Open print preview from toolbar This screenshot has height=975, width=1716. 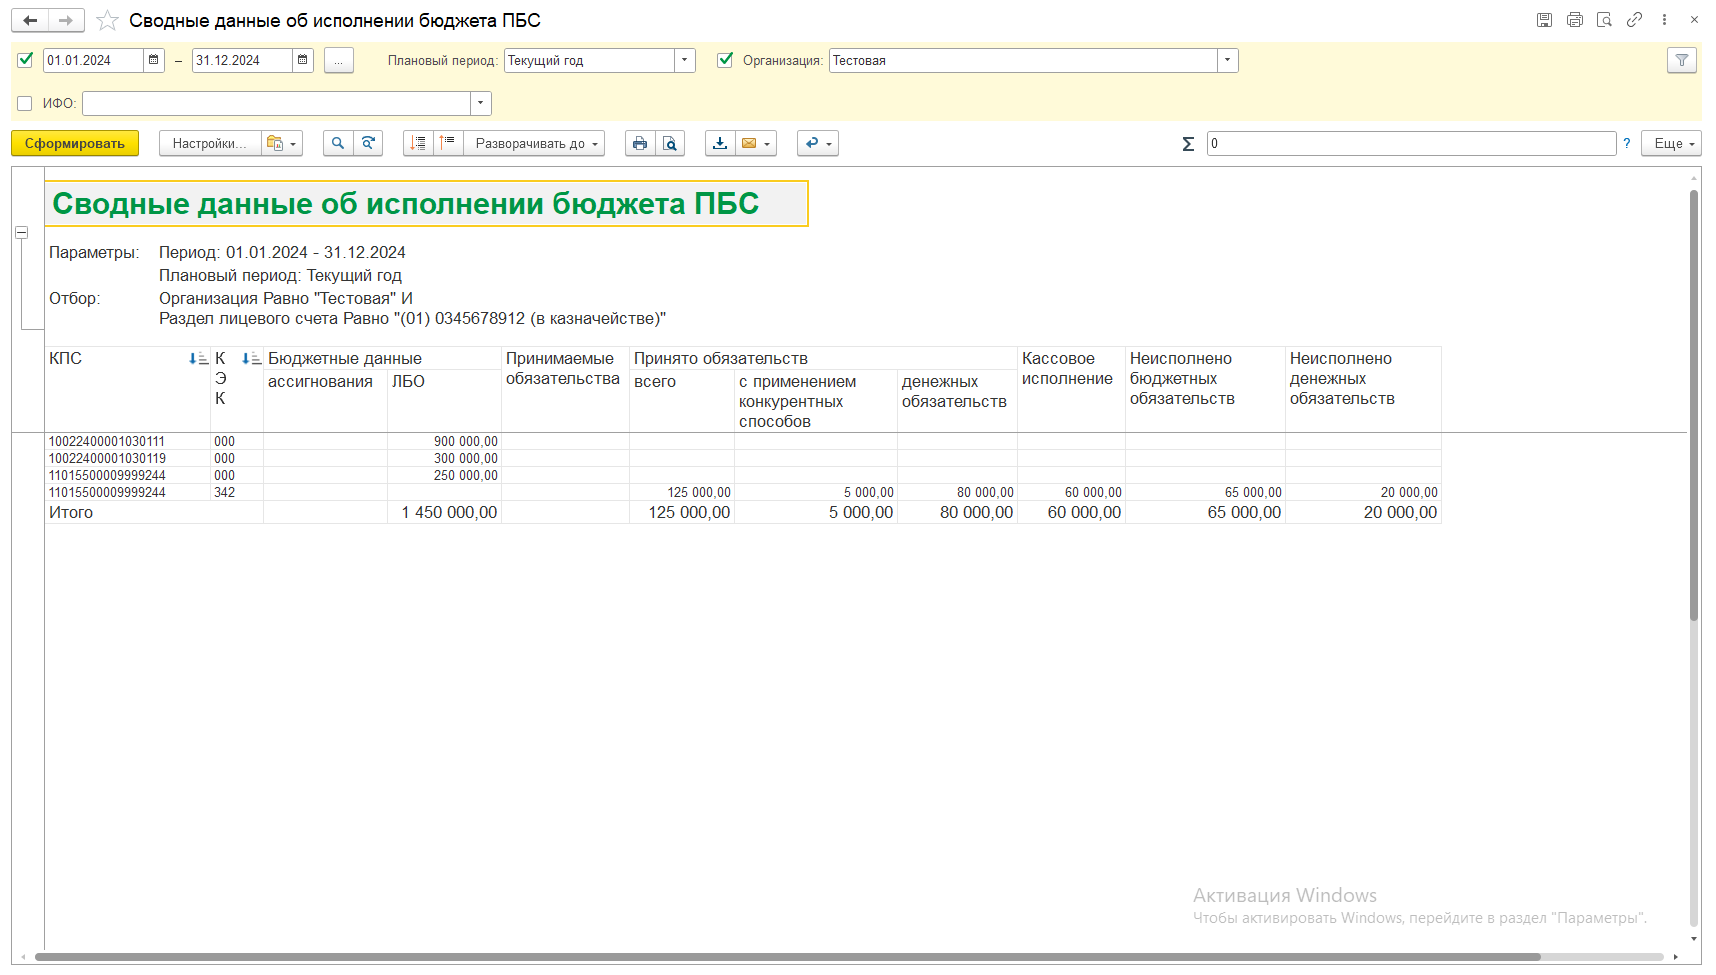pyautogui.click(x=670, y=143)
